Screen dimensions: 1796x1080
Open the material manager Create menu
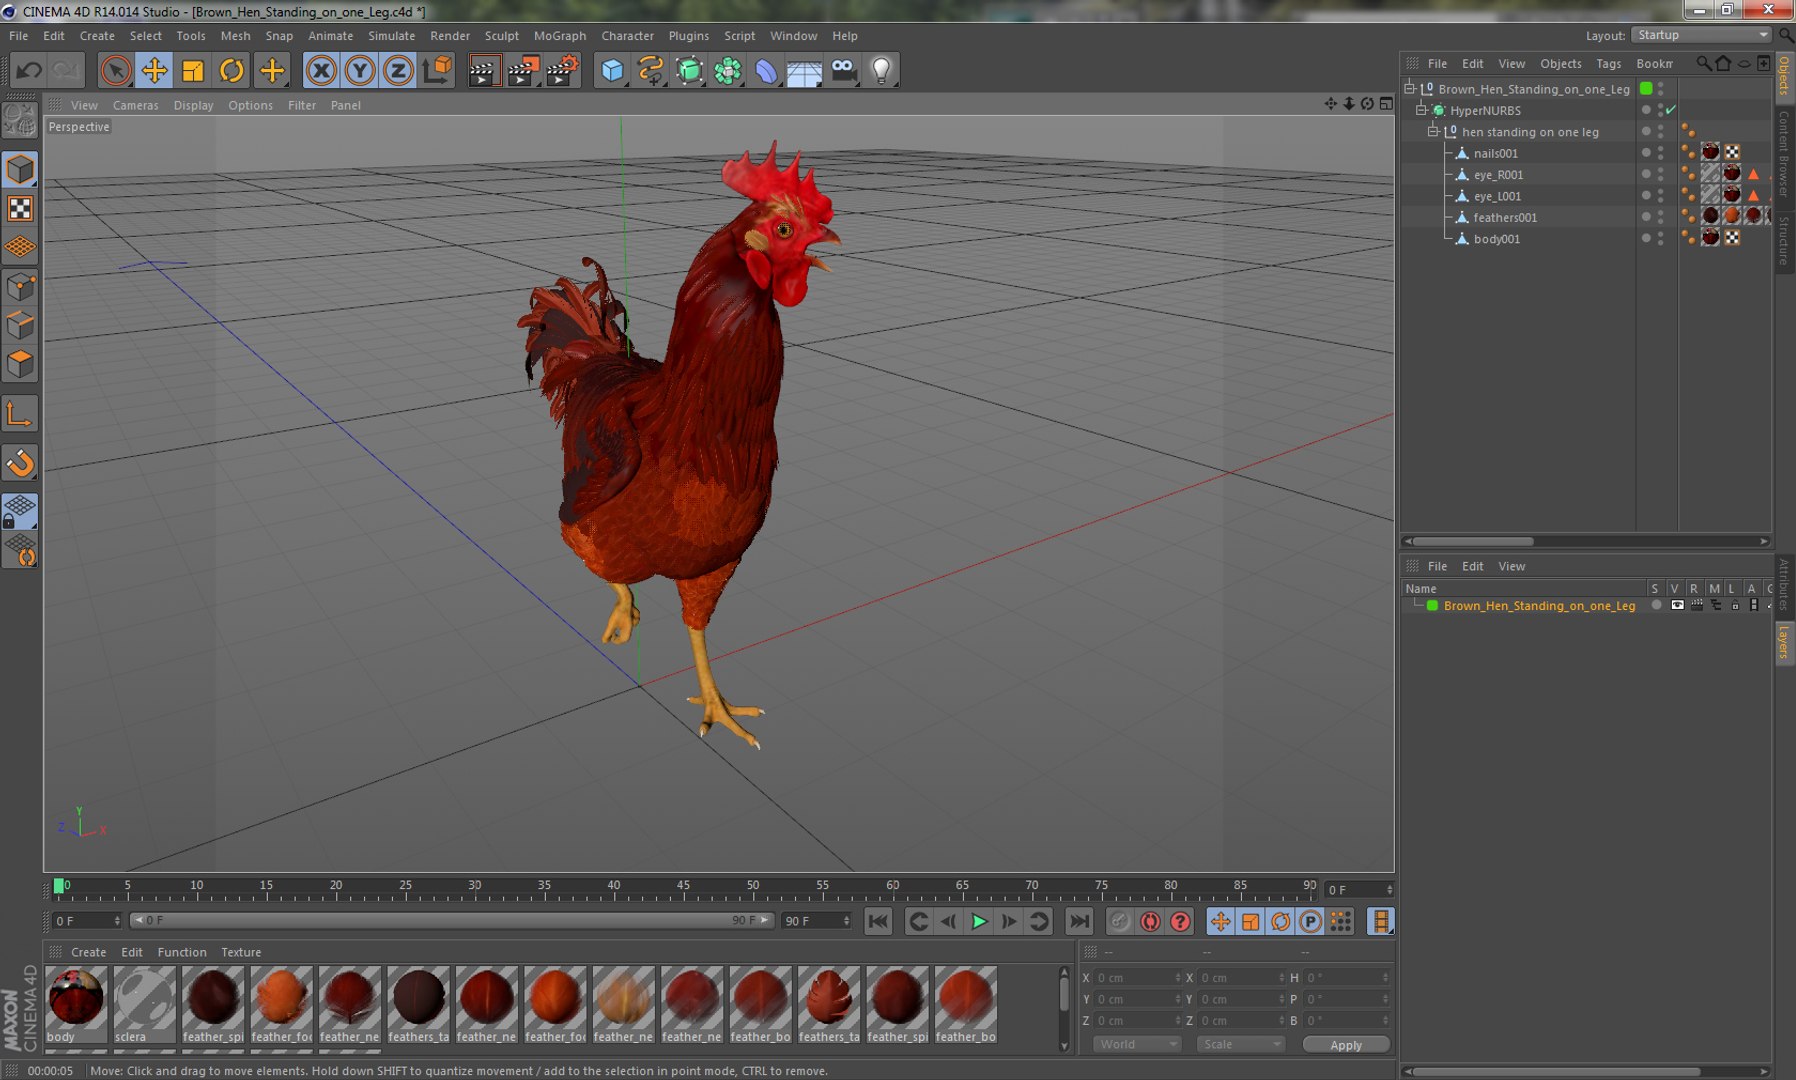pos(88,952)
